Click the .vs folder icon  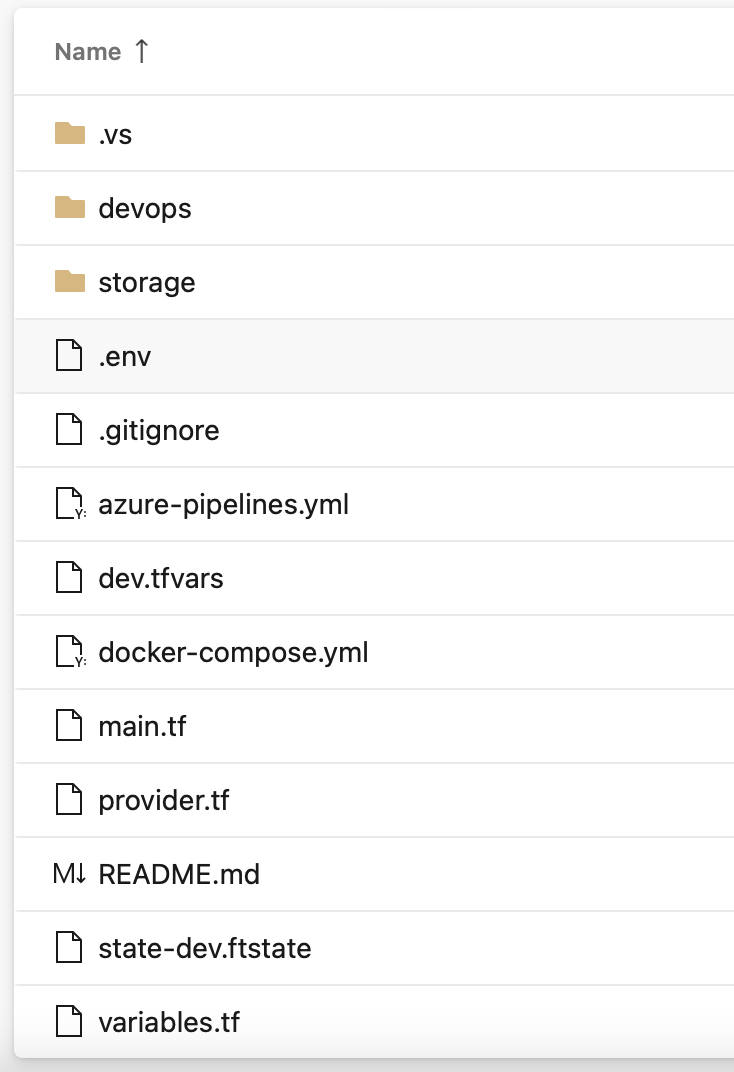pyautogui.click(x=69, y=133)
